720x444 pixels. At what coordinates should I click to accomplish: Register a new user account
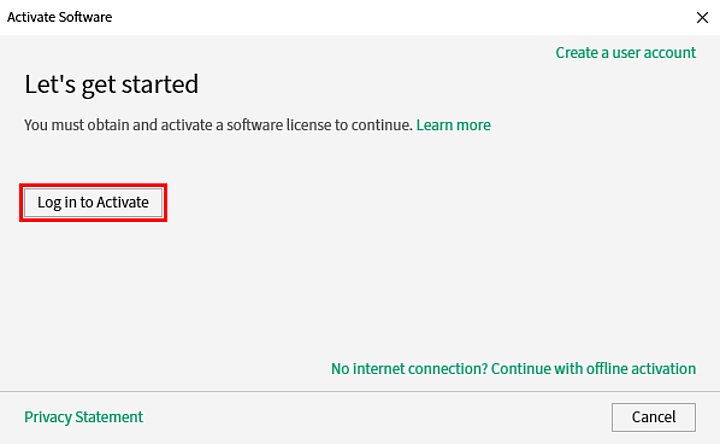tap(625, 53)
